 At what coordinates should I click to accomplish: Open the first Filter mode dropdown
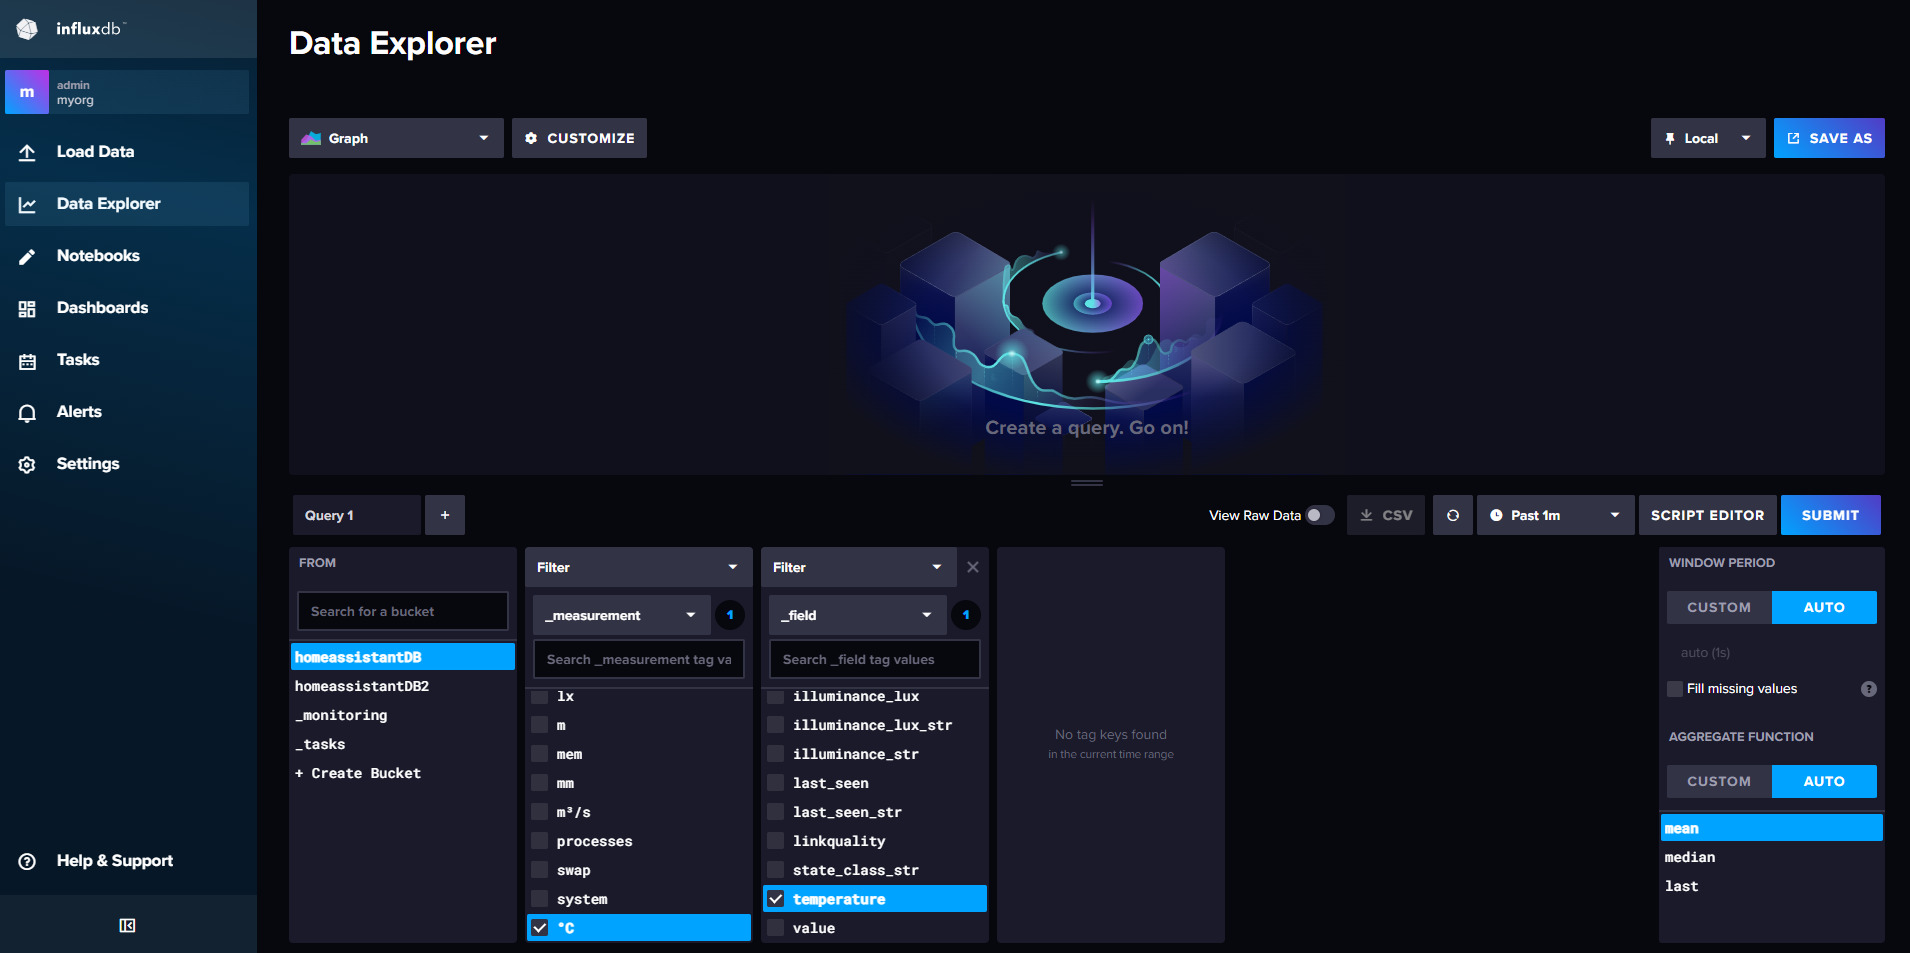(x=638, y=567)
